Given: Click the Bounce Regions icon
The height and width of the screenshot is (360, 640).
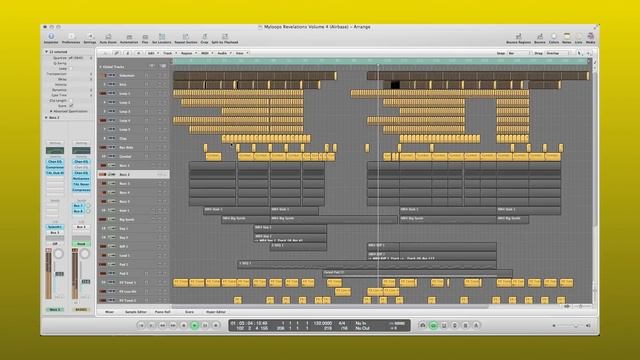Looking at the screenshot, I should point(518,37).
